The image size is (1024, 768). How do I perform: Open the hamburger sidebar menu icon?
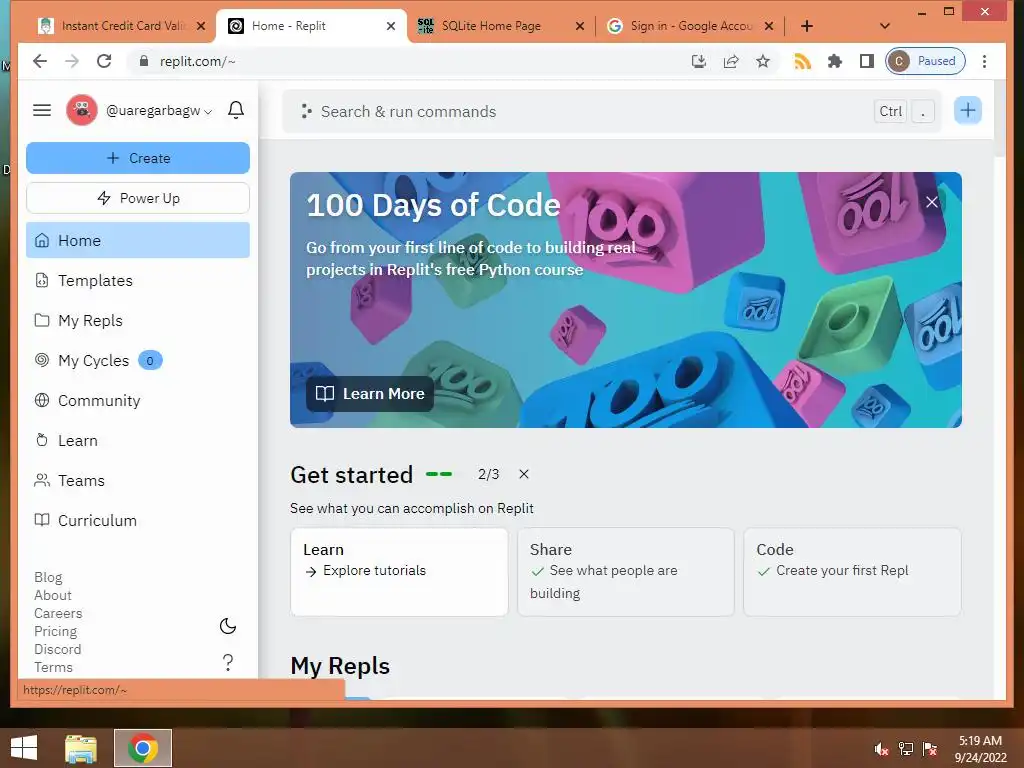click(42, 110)
